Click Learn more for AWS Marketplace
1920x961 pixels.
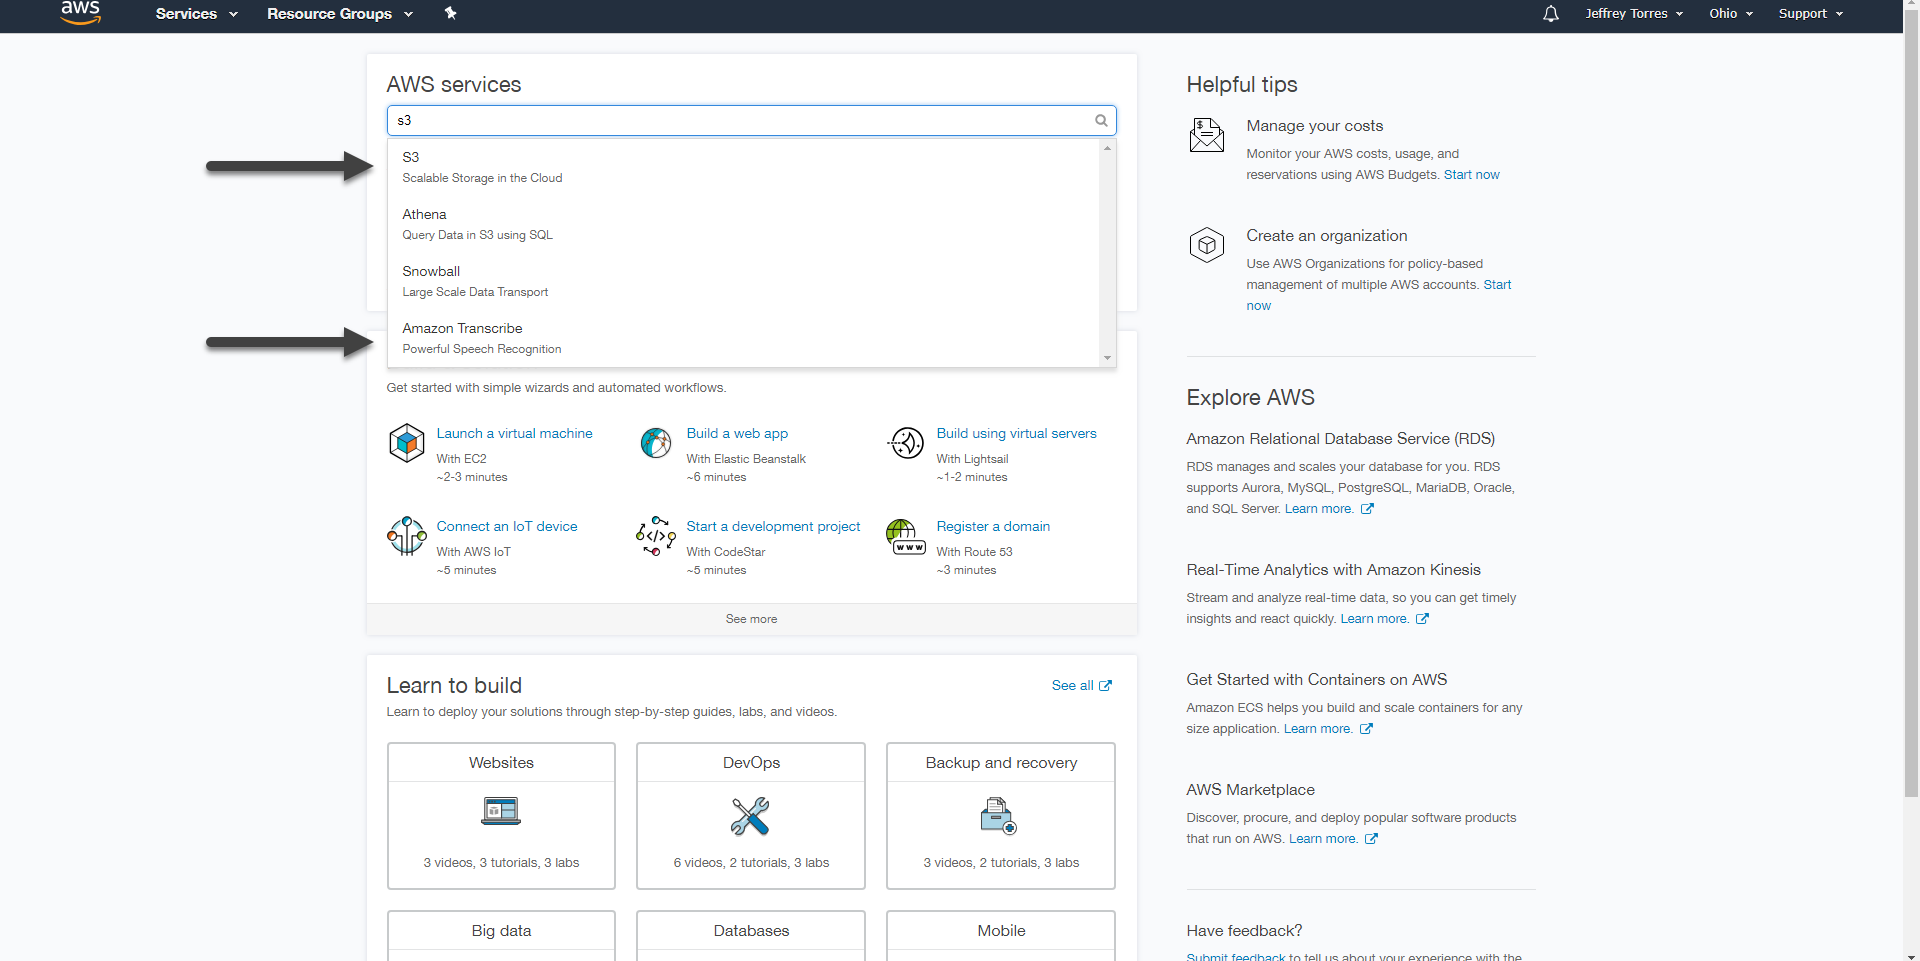(x=1323, y=839)
